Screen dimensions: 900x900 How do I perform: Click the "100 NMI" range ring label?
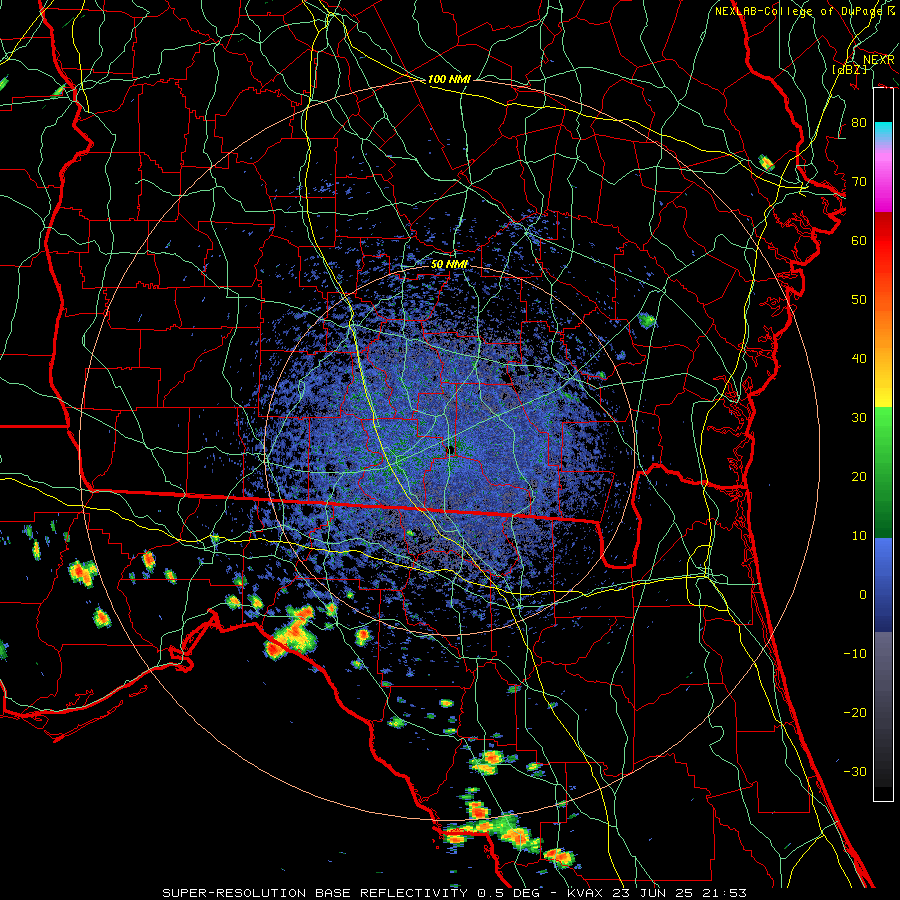[x=449, y=79]
